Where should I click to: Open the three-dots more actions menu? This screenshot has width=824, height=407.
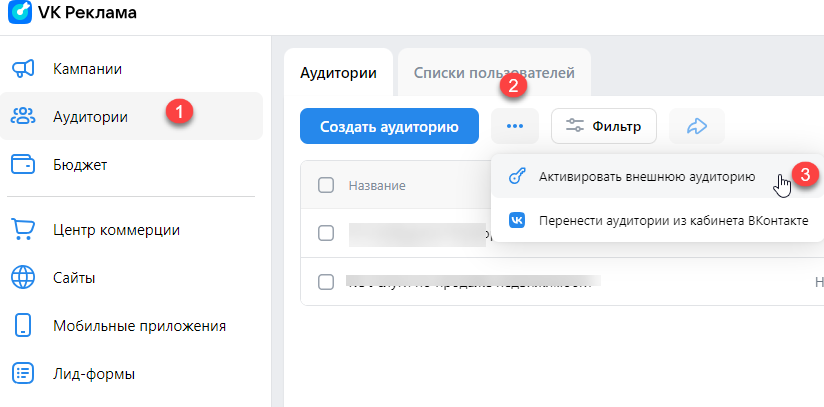515,126
